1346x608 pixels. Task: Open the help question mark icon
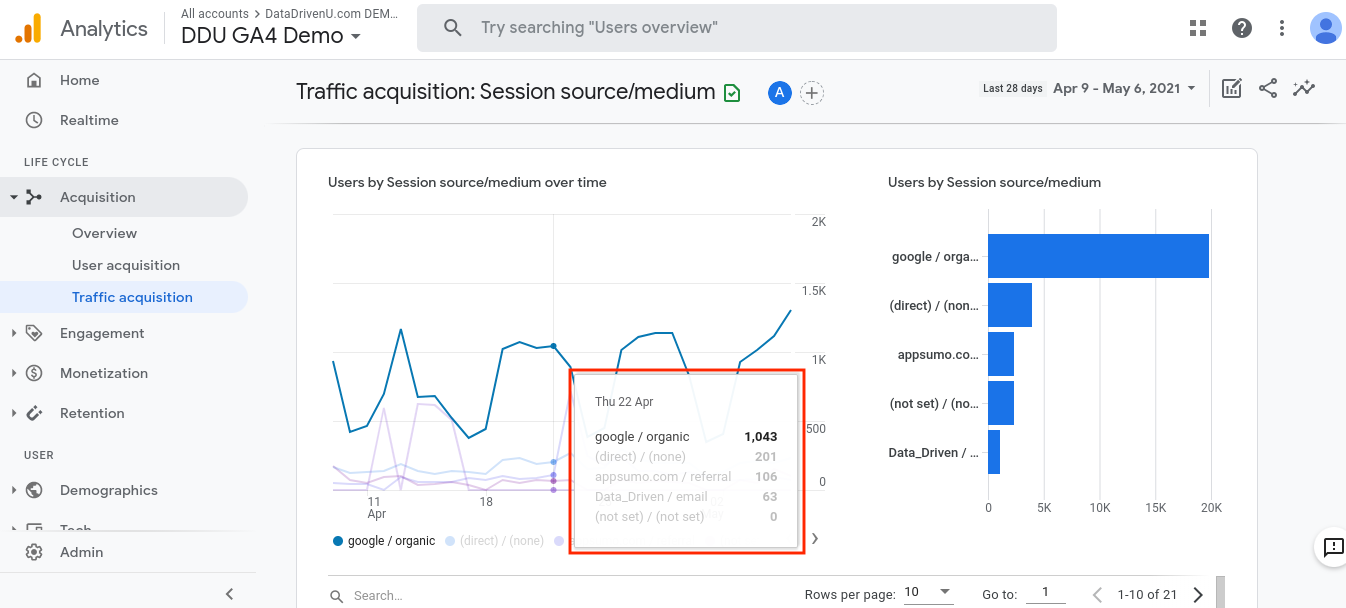pos(1242,28)
